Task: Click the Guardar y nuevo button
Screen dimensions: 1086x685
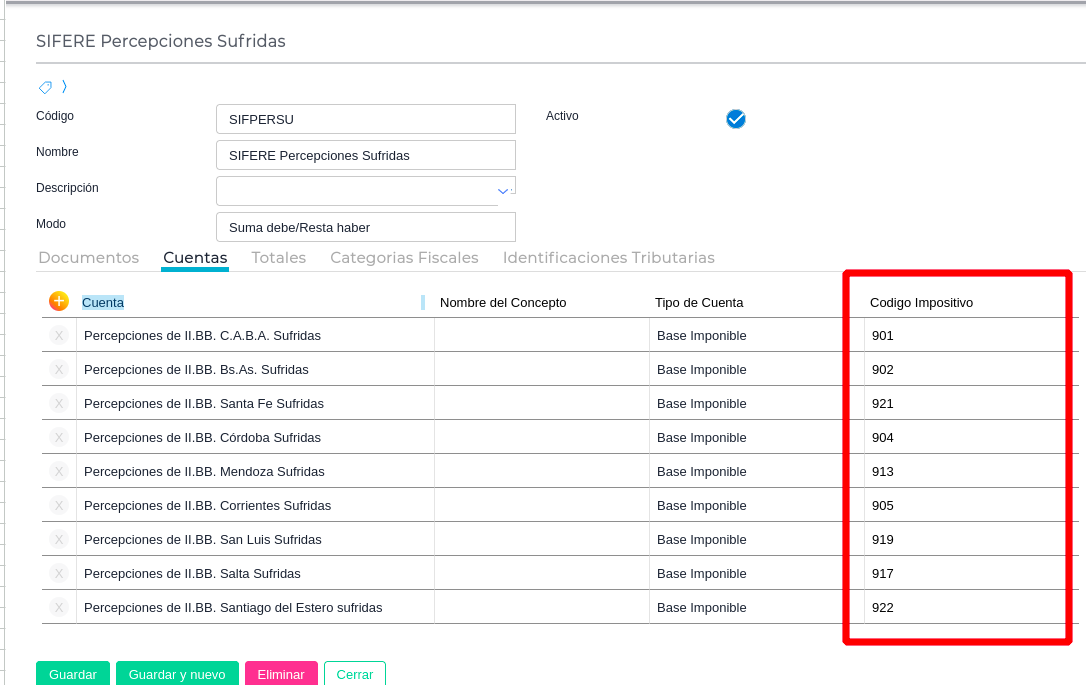Action: click(x=177, y=674)
